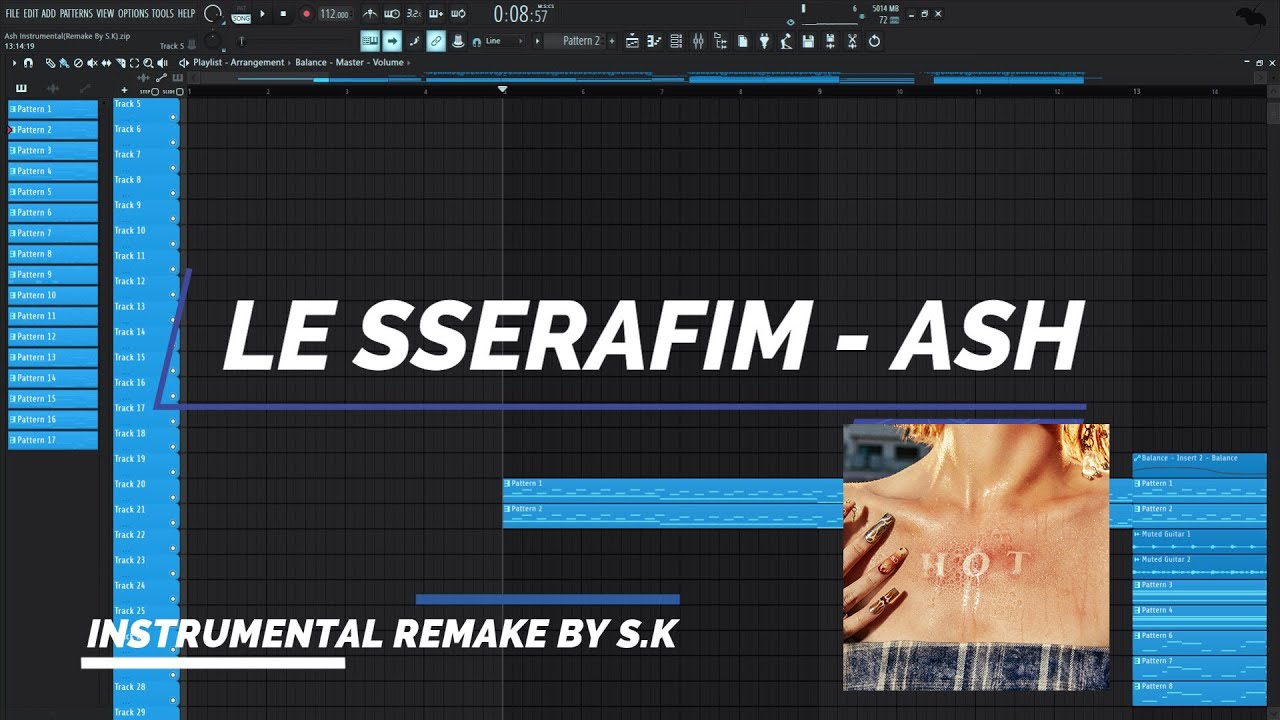
Task: Click the save project floppy icon
Action: point(808,41)
